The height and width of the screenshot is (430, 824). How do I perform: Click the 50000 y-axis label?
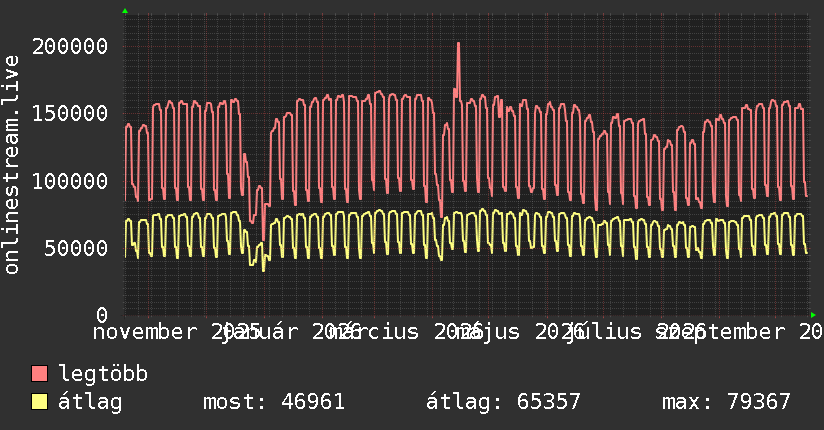76,248
